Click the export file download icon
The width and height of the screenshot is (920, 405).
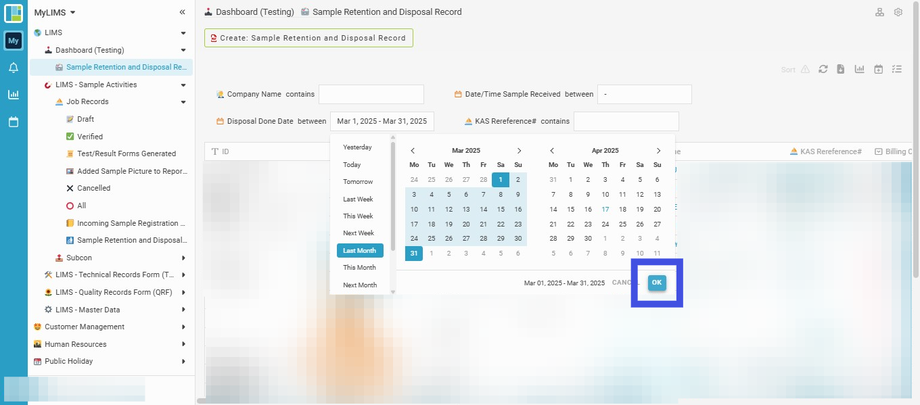pyautogui.click(x=841, y=69)
